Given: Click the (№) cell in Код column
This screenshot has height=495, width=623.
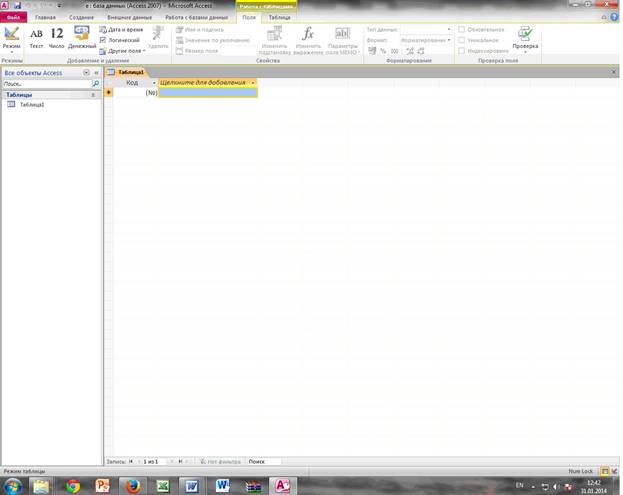Looking at the screenshot, I should [x=135, y=93].
